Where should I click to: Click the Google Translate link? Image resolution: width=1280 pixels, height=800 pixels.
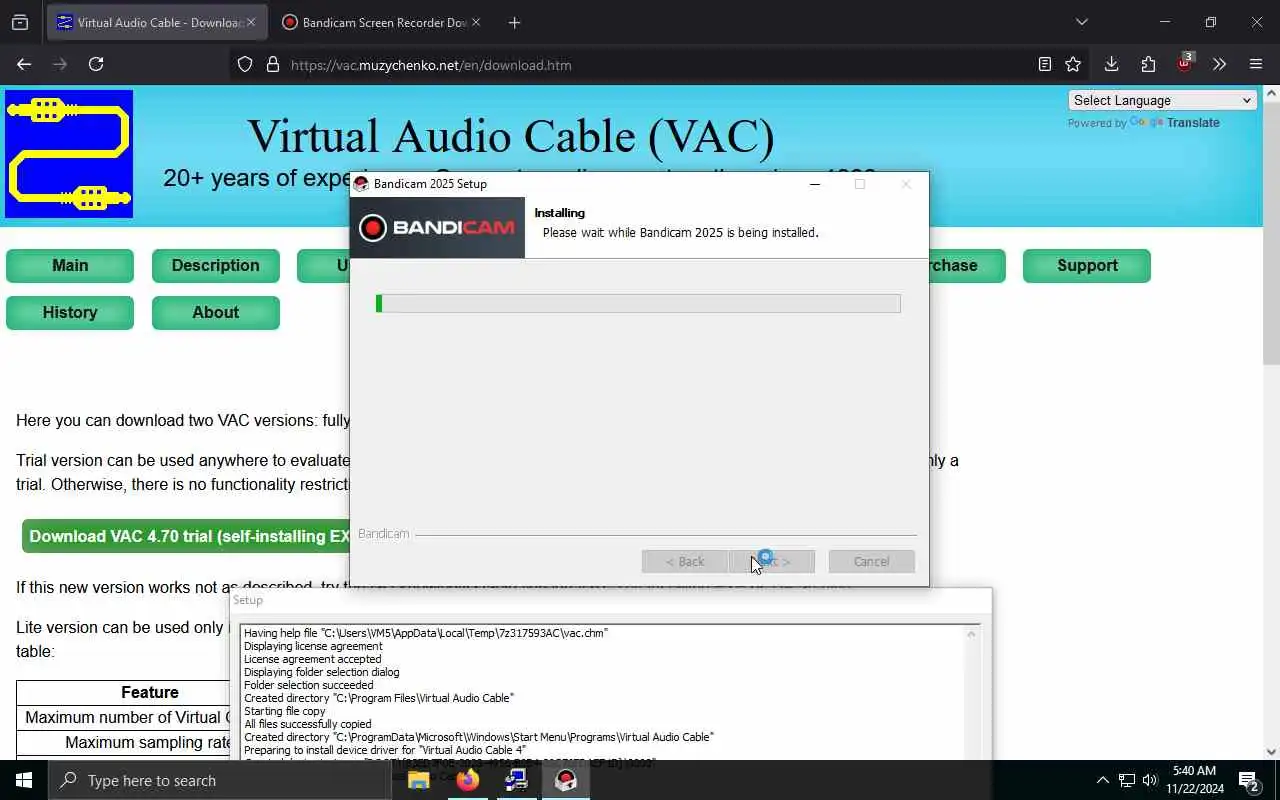tap(1175, 123)
